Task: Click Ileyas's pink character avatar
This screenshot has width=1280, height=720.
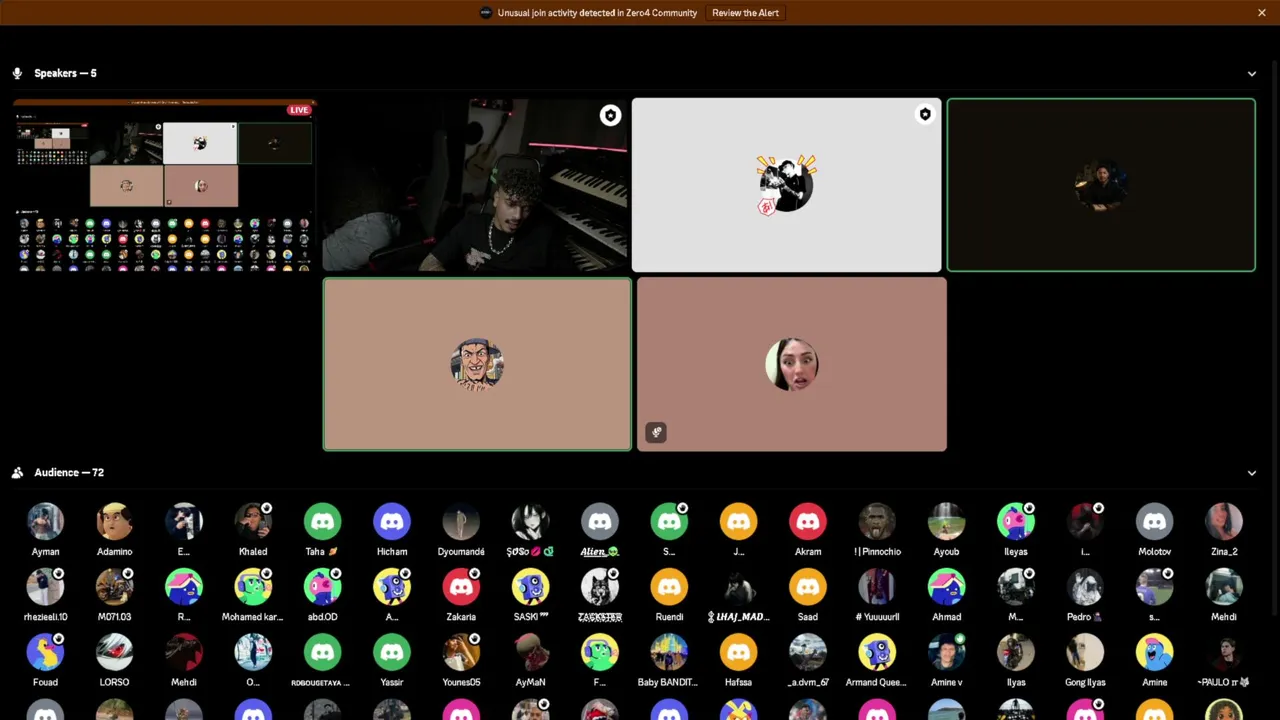Action: point(1016,521)
